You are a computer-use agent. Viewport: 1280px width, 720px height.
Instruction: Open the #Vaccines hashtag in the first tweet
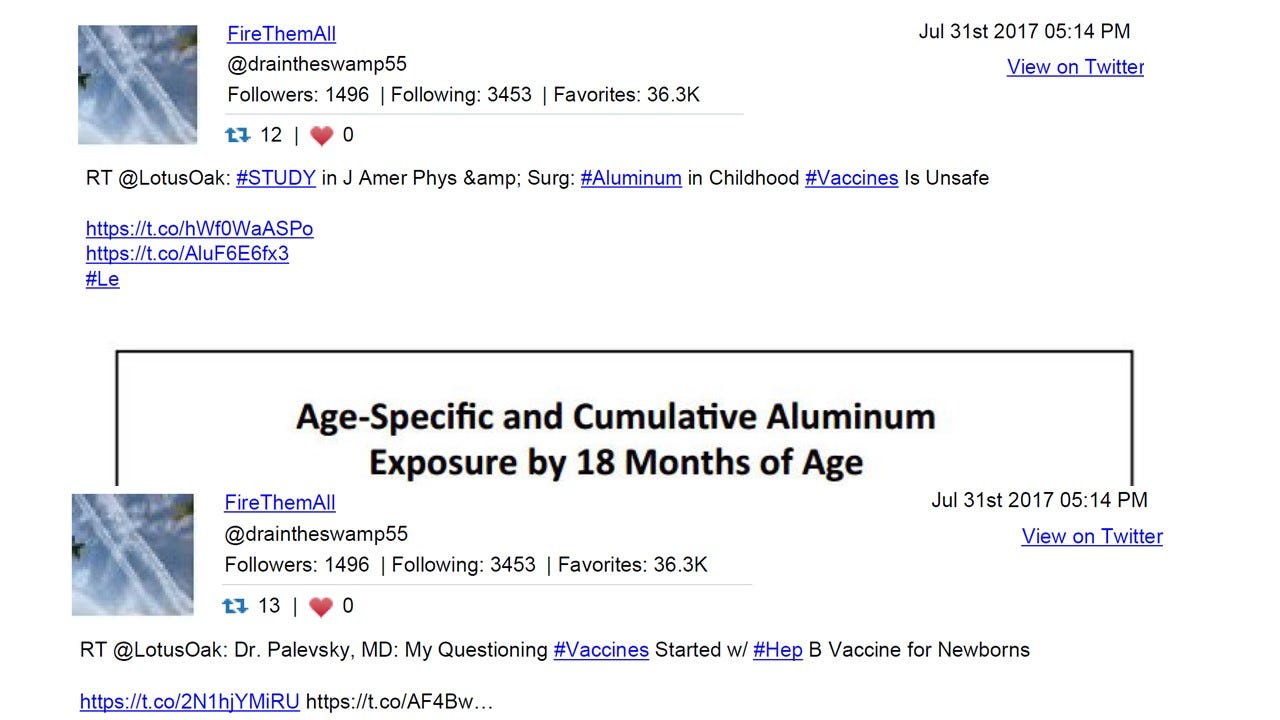(x=852, y=178)
